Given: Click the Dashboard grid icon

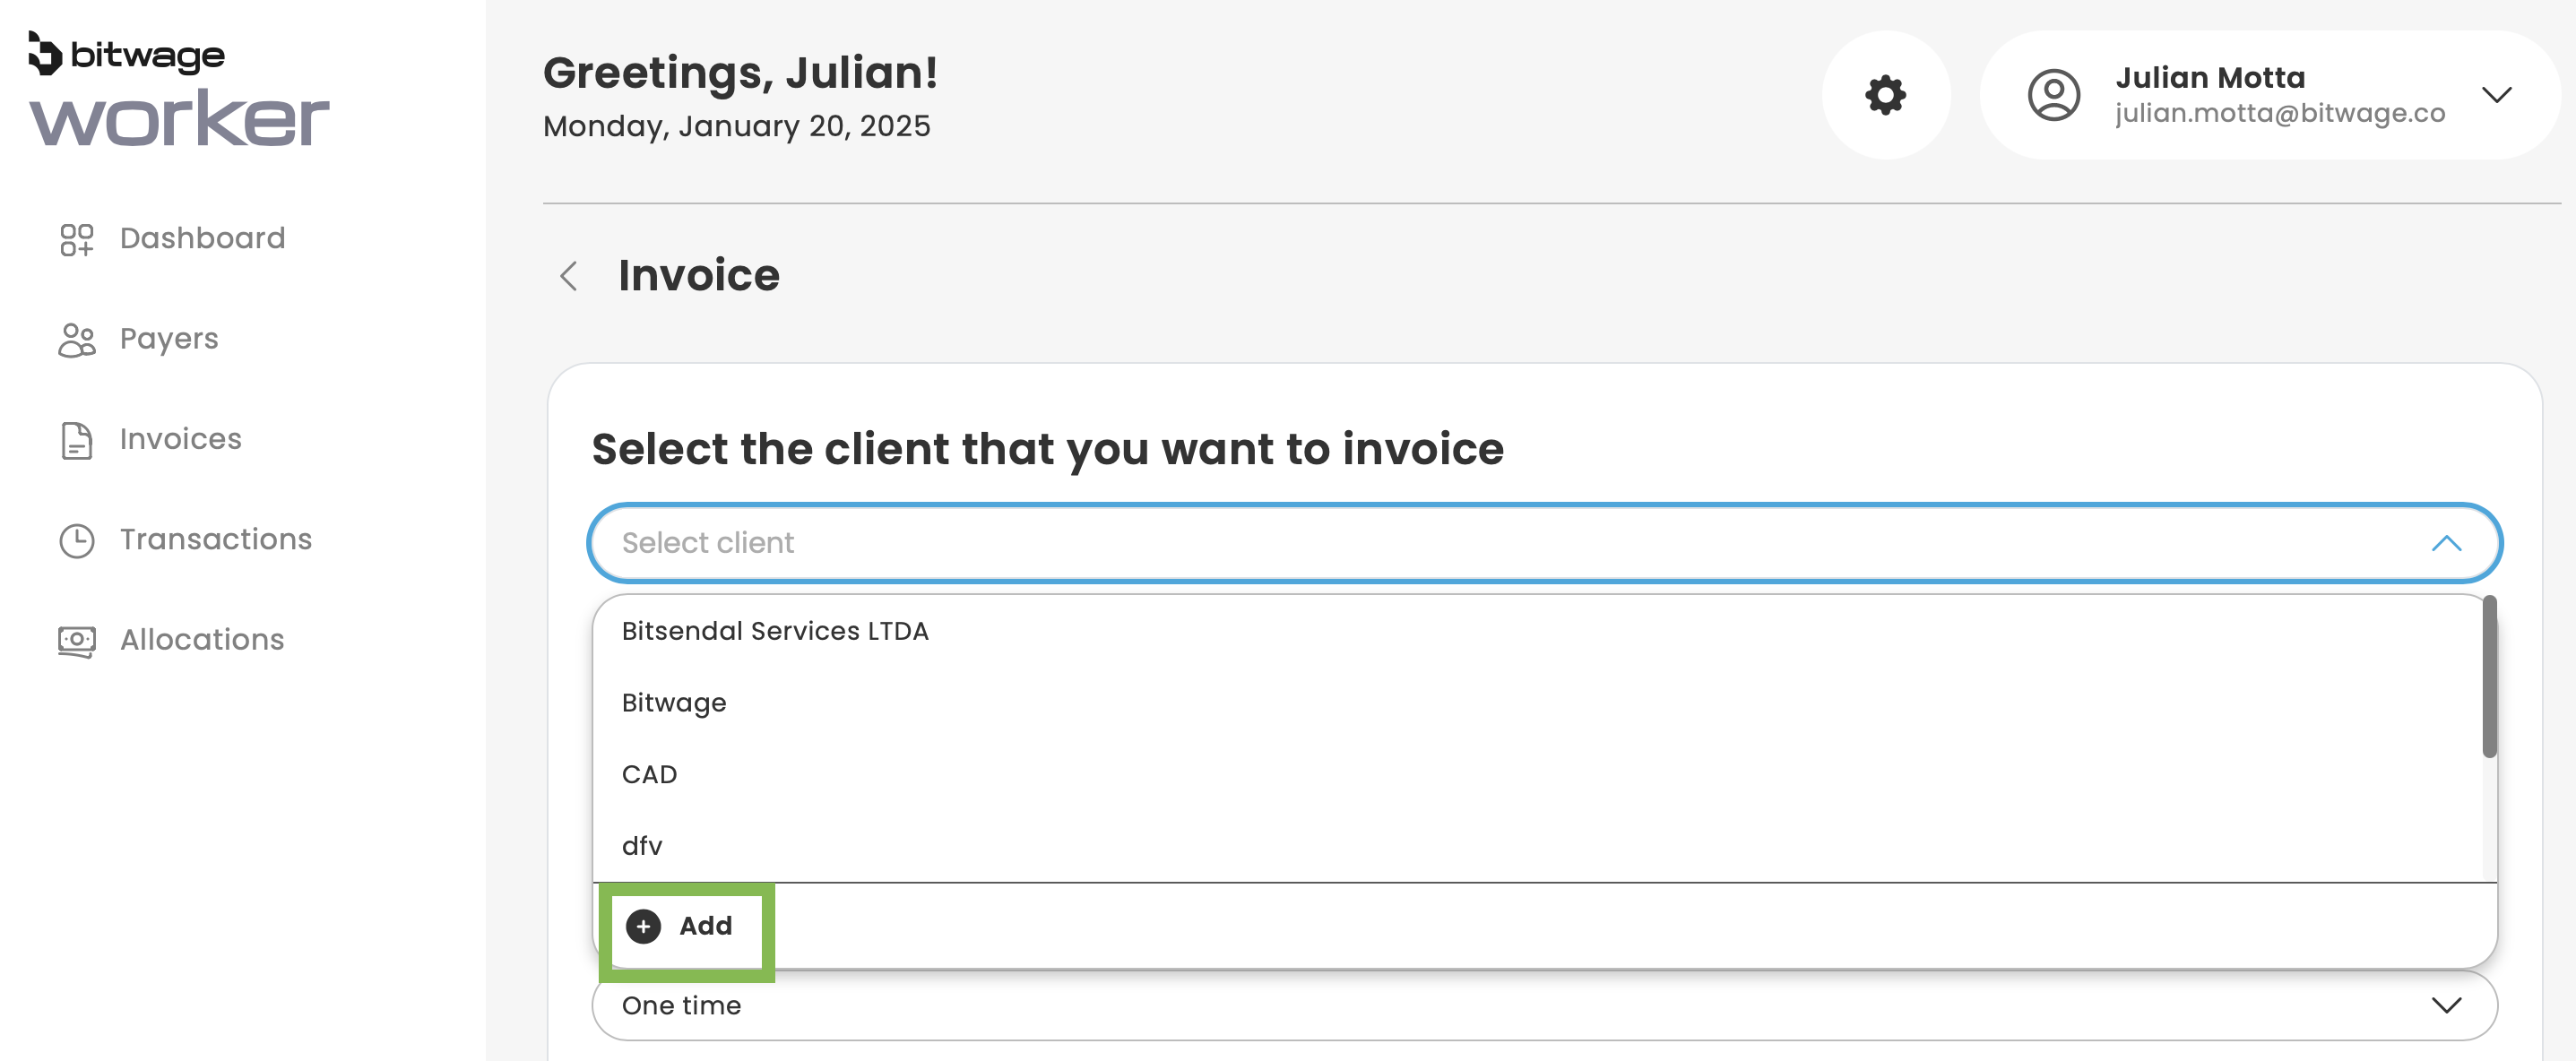Looking at the screenshot, I should point(77,239).
